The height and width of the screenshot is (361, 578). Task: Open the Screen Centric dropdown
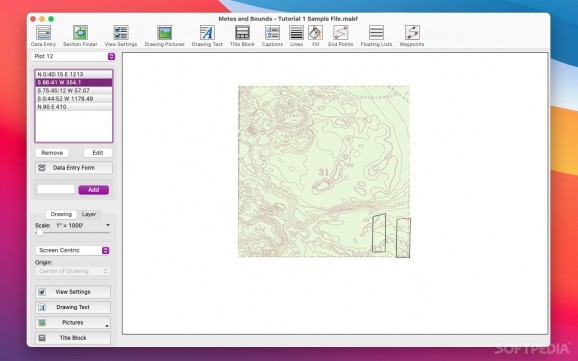point(73,250)
